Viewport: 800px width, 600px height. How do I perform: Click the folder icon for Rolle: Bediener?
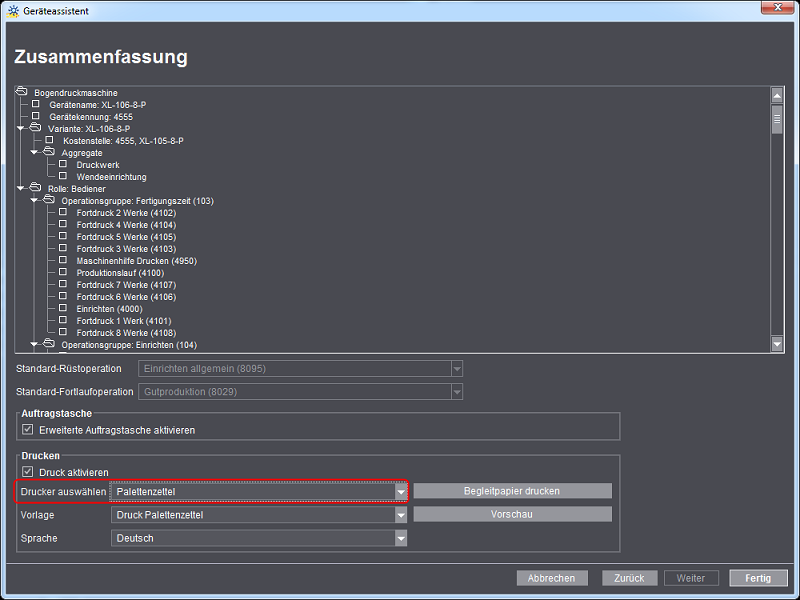pos(36,188)
